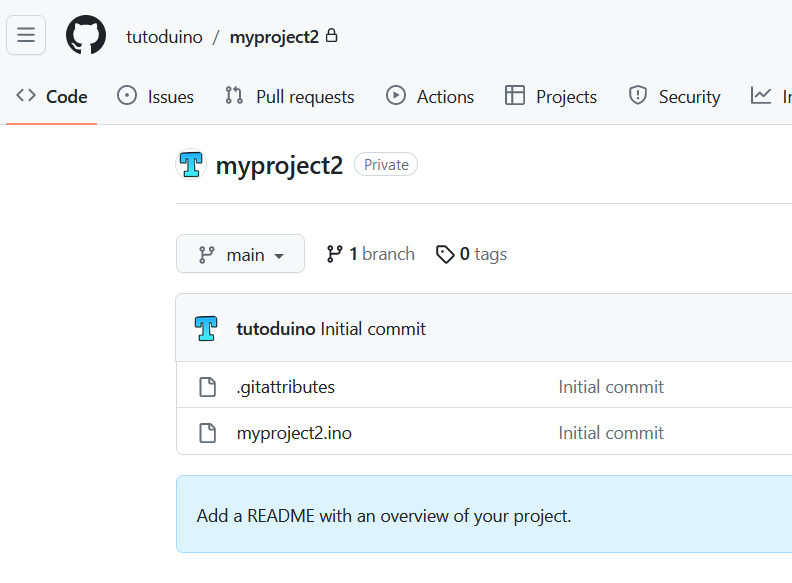The width and height of the screenshot is (792, 583).
Task: Click the tutoduino avatar in commit row
Action: tap(206, 328)
